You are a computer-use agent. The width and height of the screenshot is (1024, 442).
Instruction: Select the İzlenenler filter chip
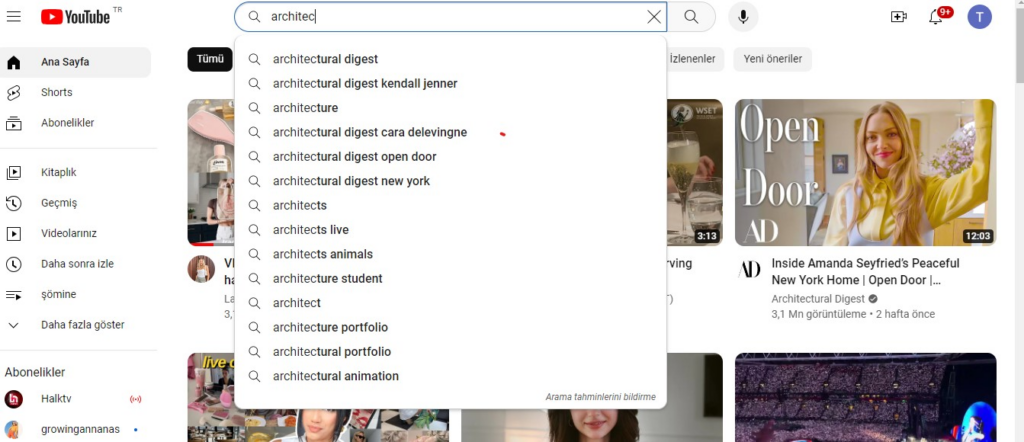[x=693, y=59]
